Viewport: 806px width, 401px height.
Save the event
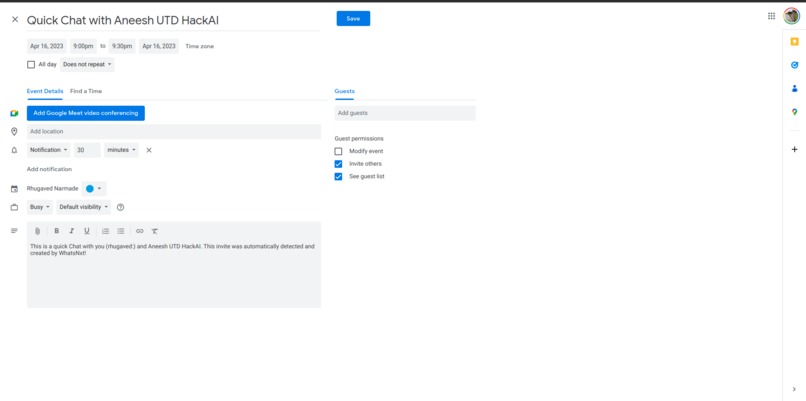pos(353,19)
